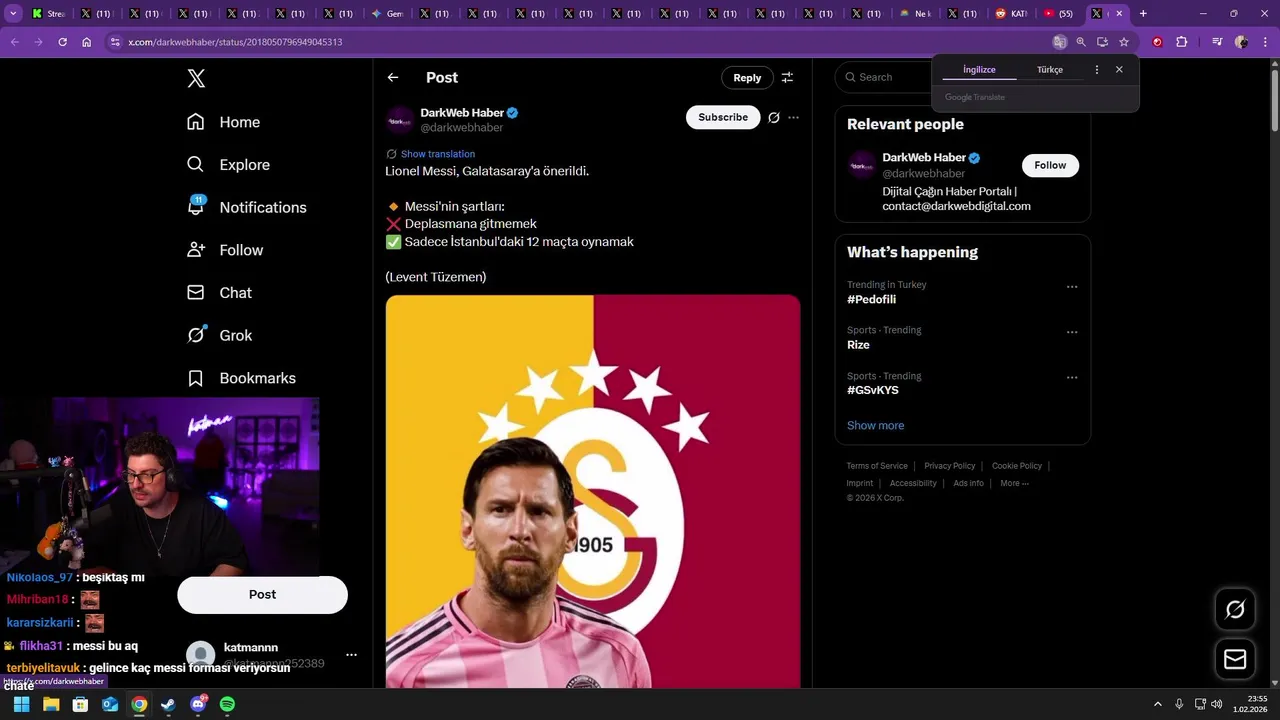
Task: Open the Cookie Policy footer link
Action: [1017, 466]
